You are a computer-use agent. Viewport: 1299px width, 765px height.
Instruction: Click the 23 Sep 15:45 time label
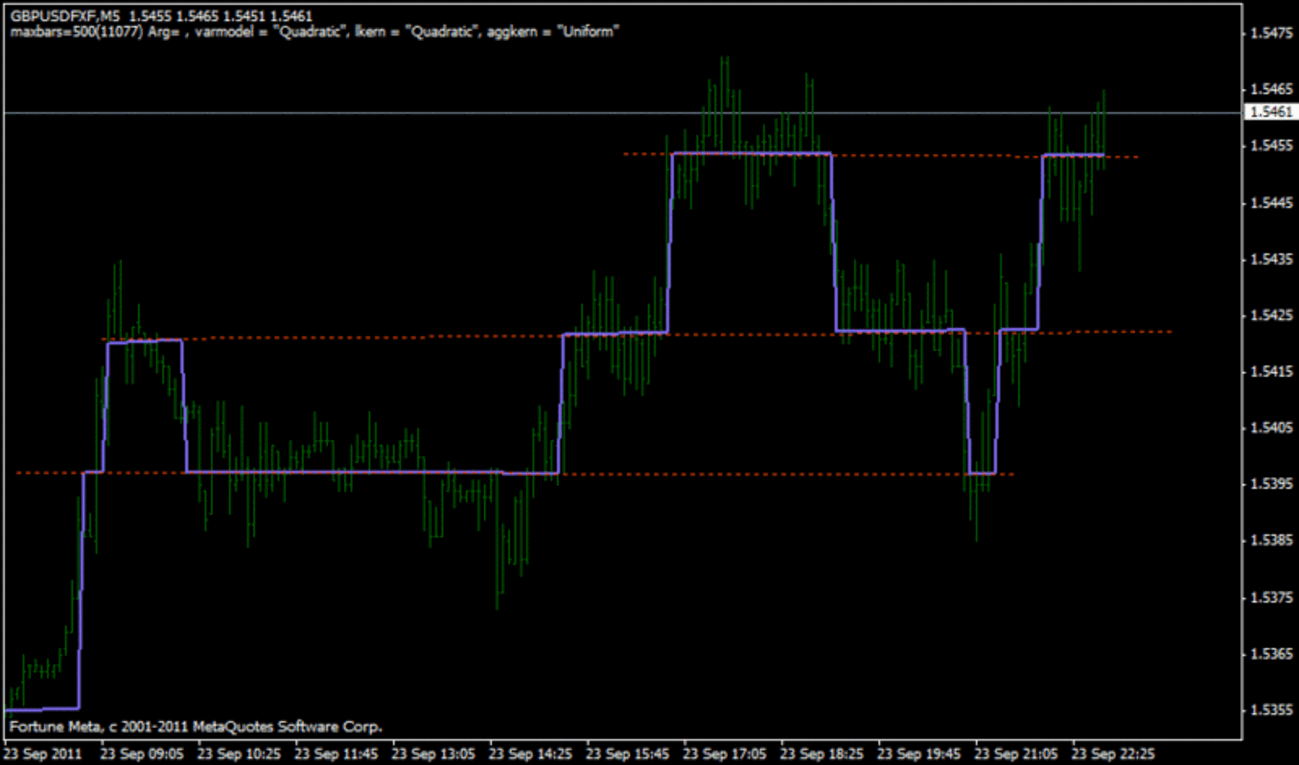(628, 752)
